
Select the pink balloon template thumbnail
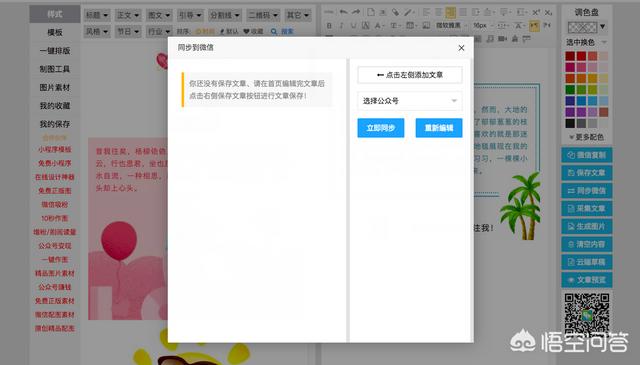pyautogui.click(x=128, y=229)
